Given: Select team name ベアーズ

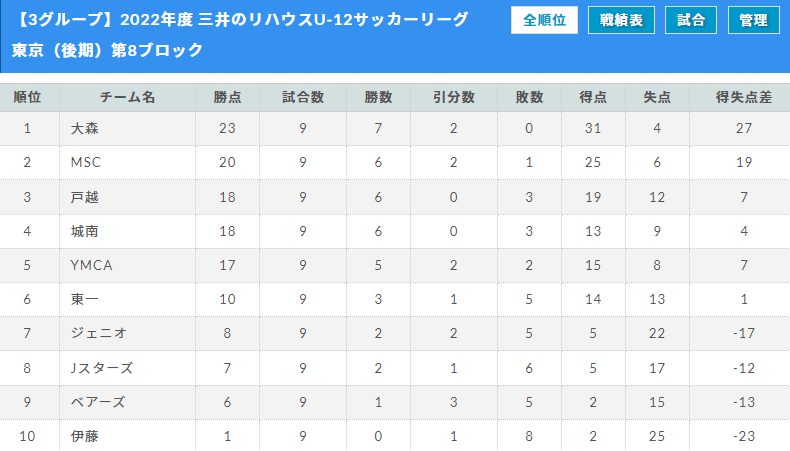Looking at the screenshot, I should [98, 402].
